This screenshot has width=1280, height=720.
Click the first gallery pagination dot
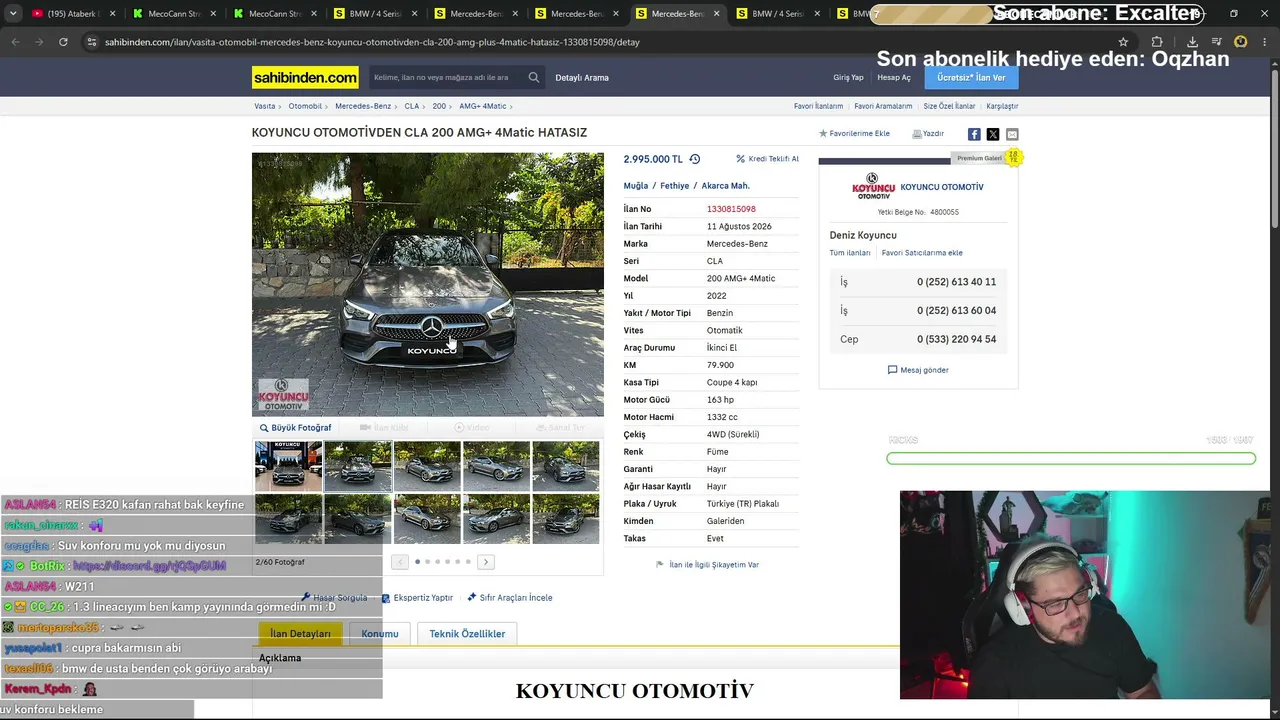coord(417,562)
